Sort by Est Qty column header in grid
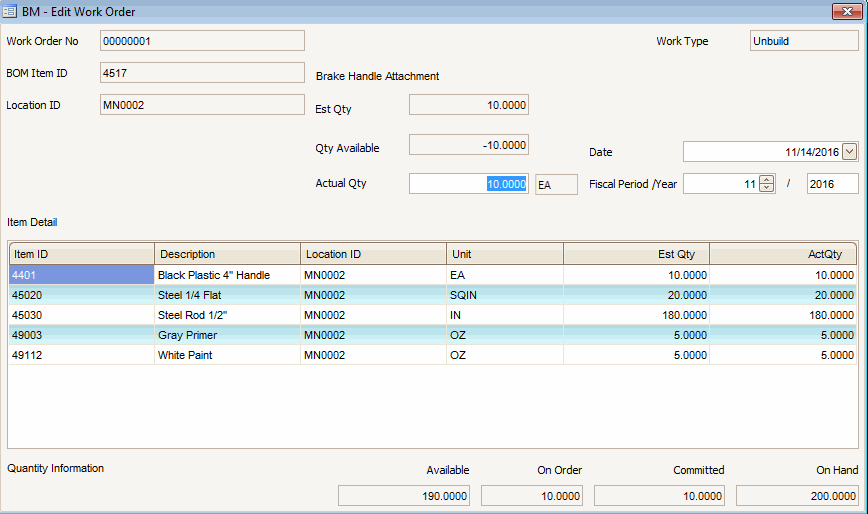Viewport: 868px width, 514px height. [637, 254]
